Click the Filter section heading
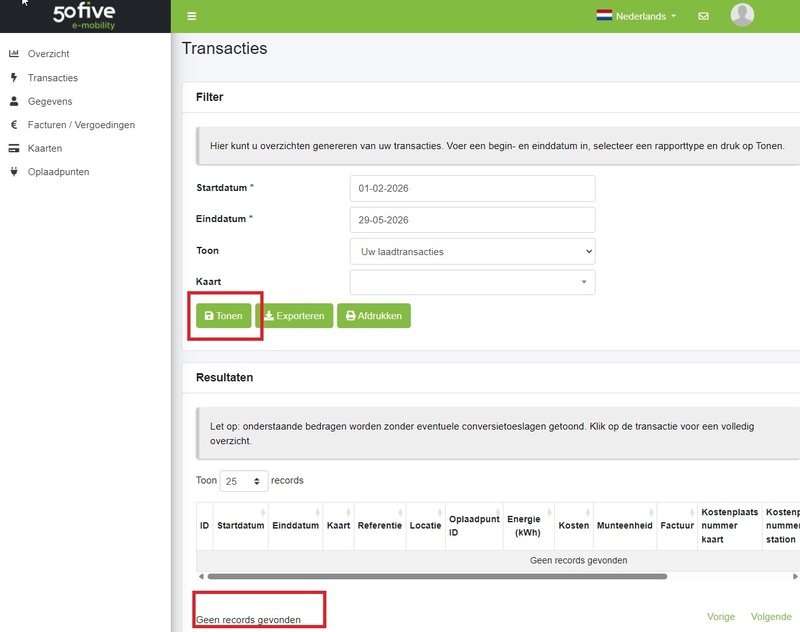This screenshot has height=632, width=800. (x=210, y=97)
